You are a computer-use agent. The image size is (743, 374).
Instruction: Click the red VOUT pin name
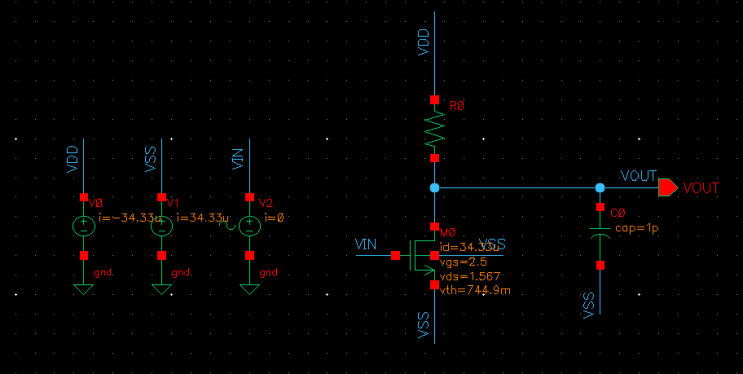pos(701,188)
